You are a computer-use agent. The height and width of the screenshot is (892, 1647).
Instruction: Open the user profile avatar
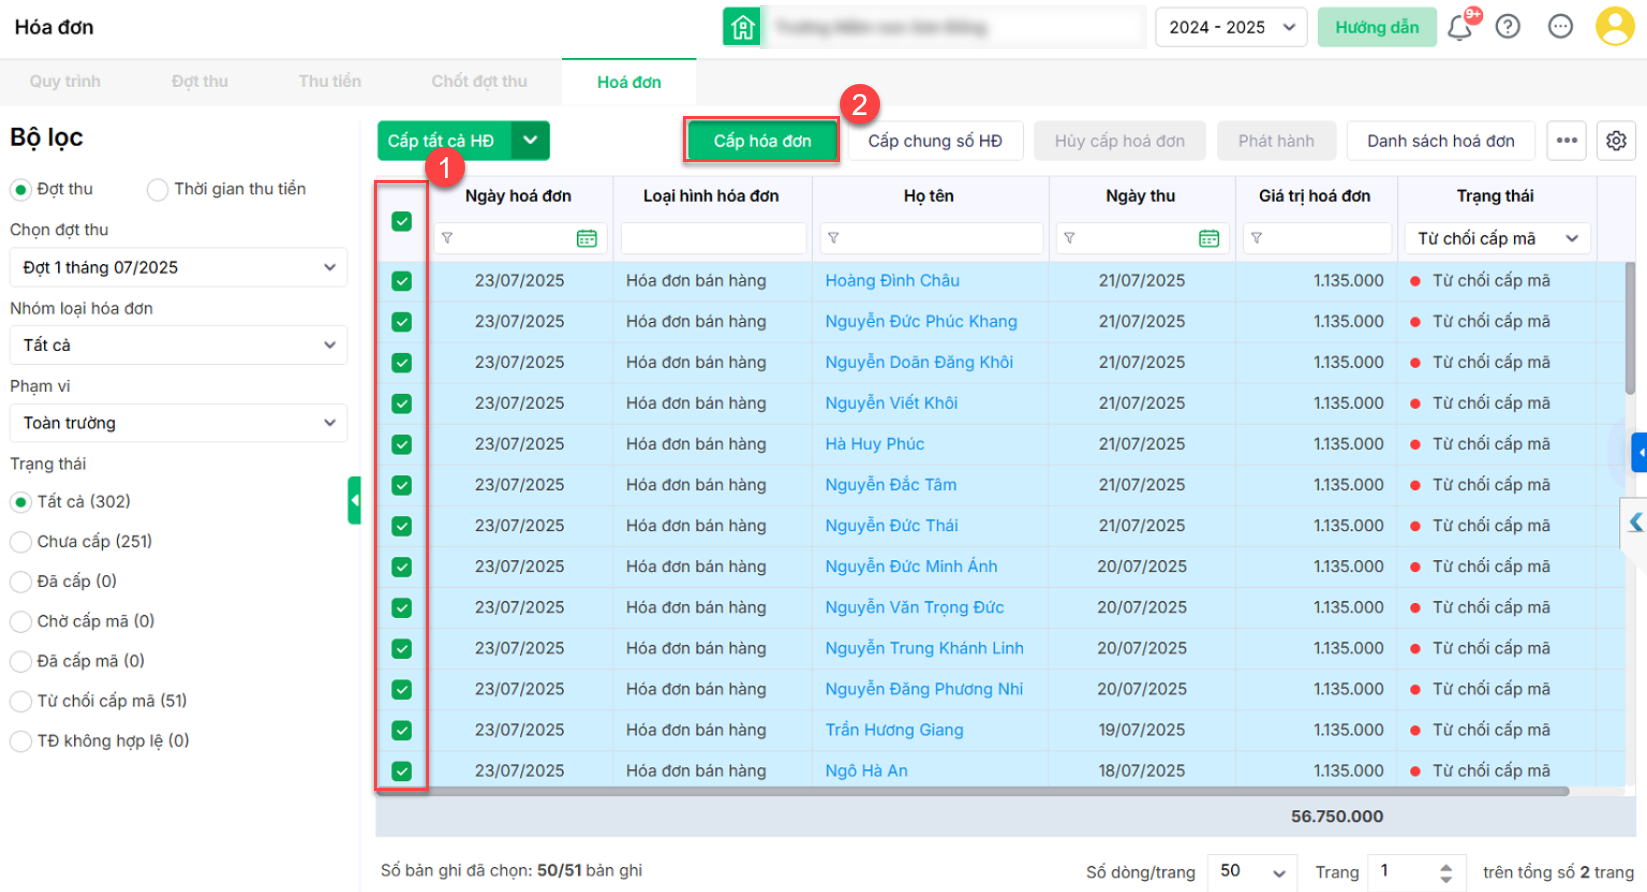[1614, 27]
